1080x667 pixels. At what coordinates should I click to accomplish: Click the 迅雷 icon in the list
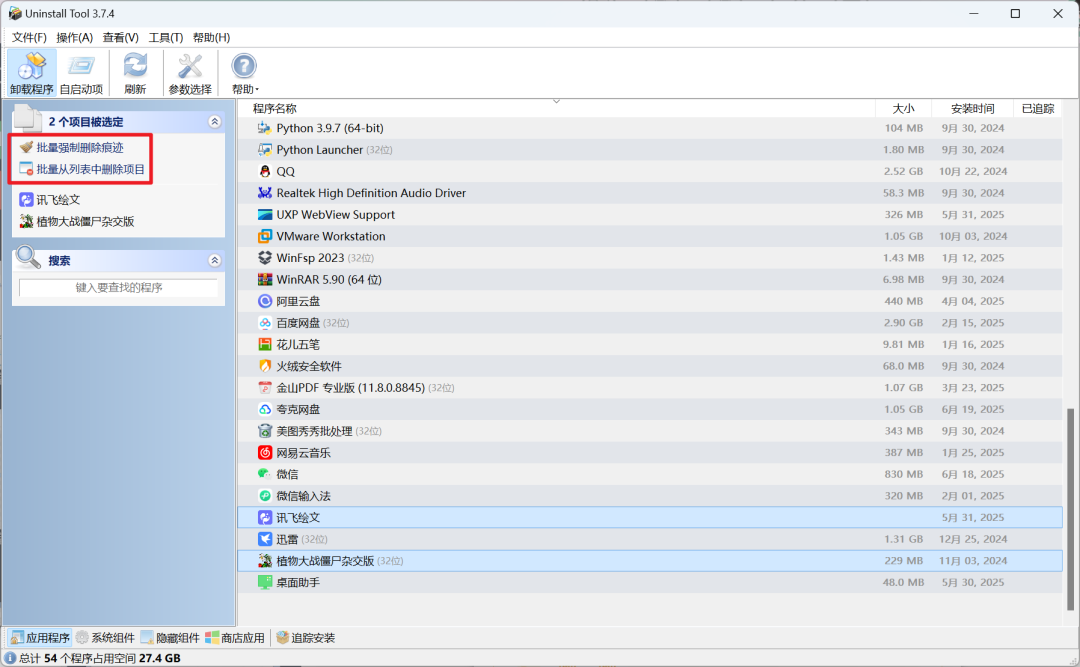(x=264, y=539)
